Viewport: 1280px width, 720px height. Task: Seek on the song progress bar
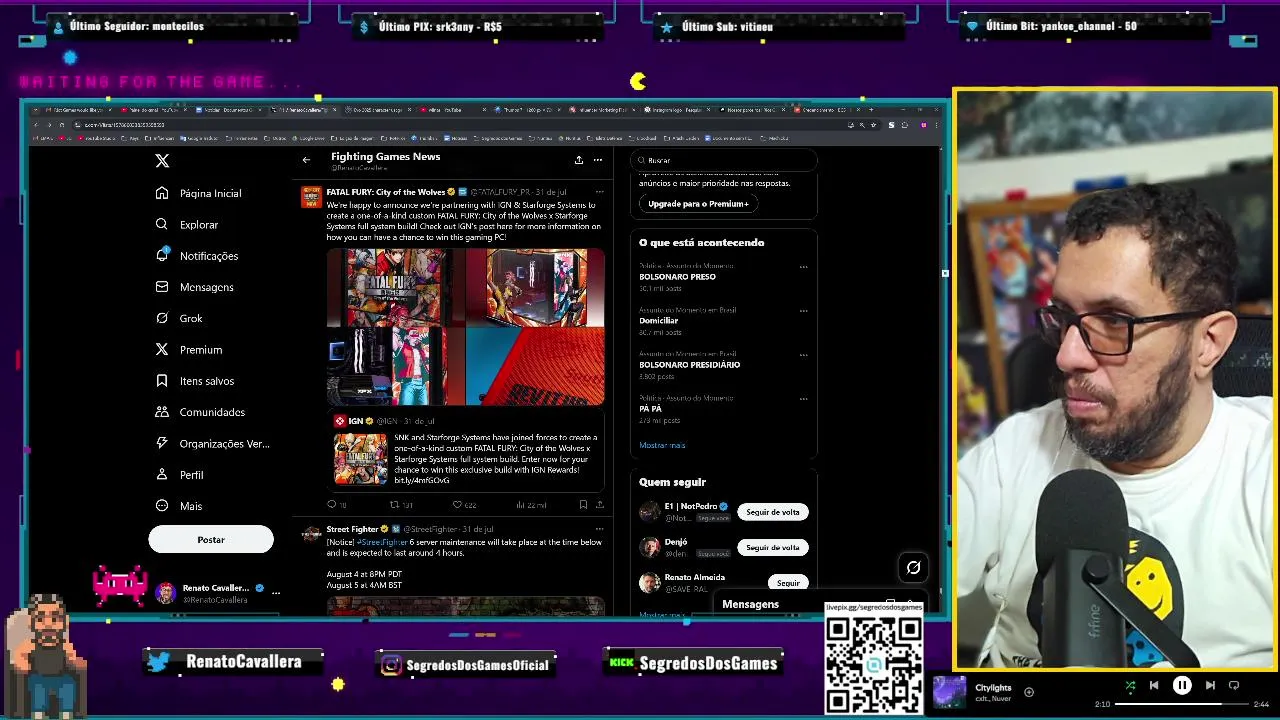point(1182,704)
